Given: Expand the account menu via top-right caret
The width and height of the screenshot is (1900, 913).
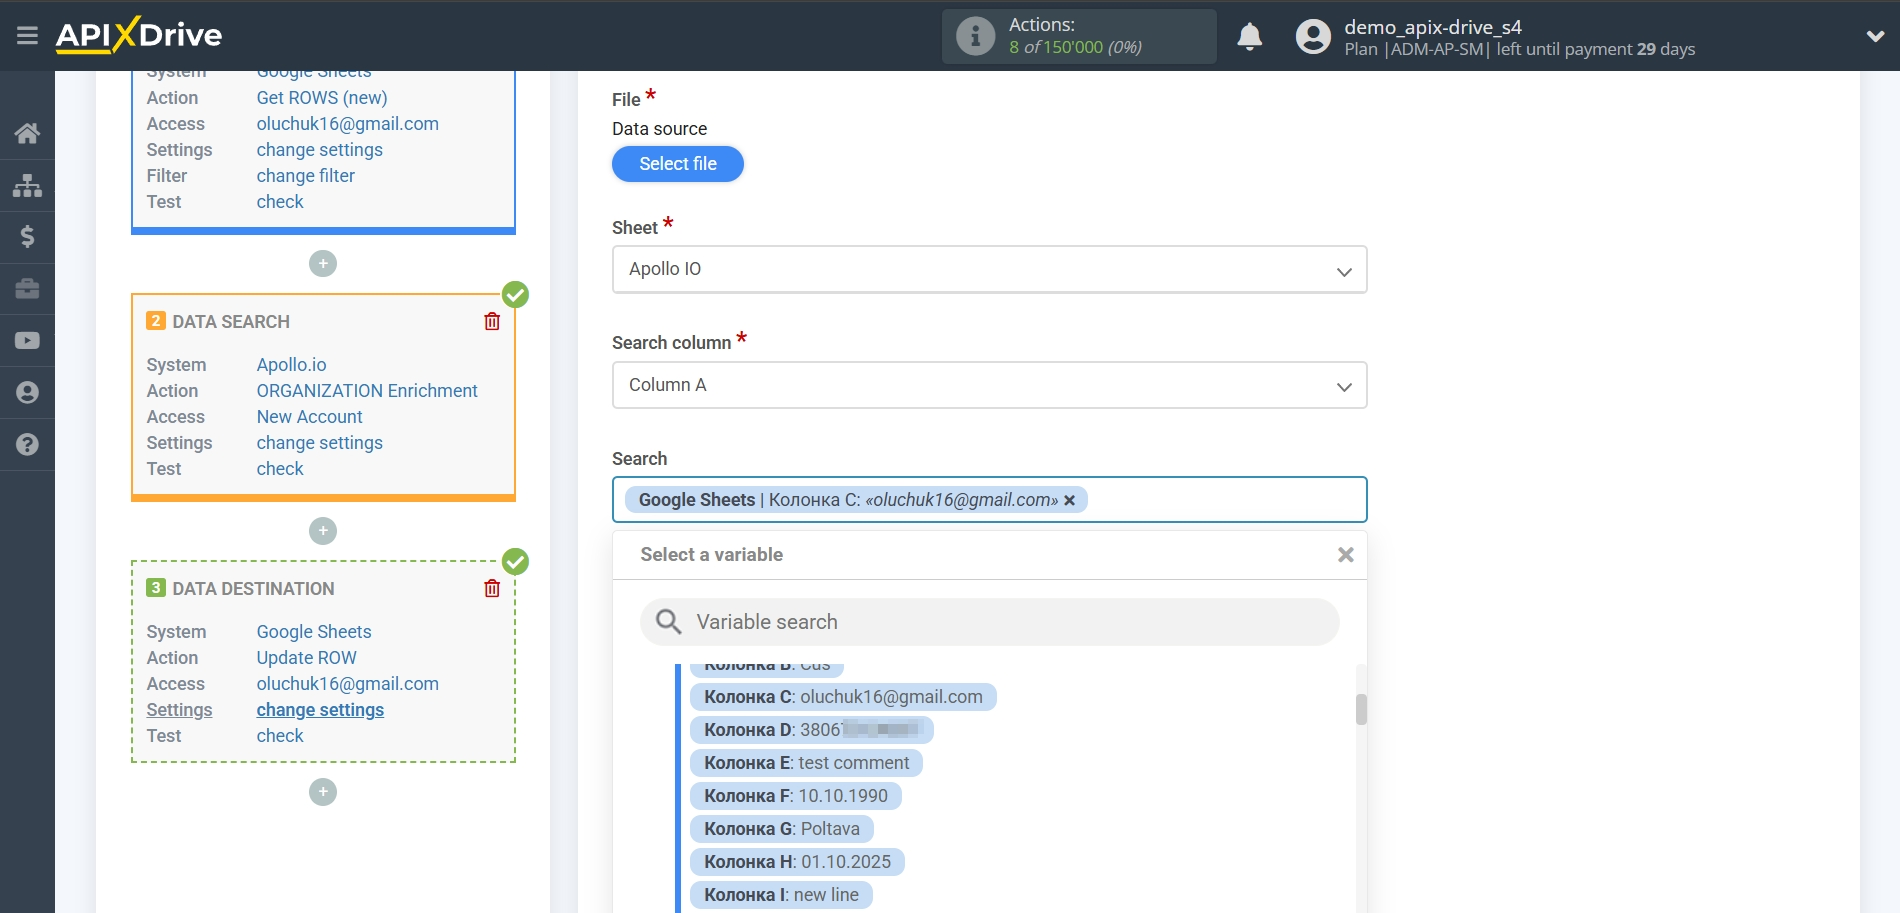Looking at the screenshot, I should click(x=1875, y=36).
